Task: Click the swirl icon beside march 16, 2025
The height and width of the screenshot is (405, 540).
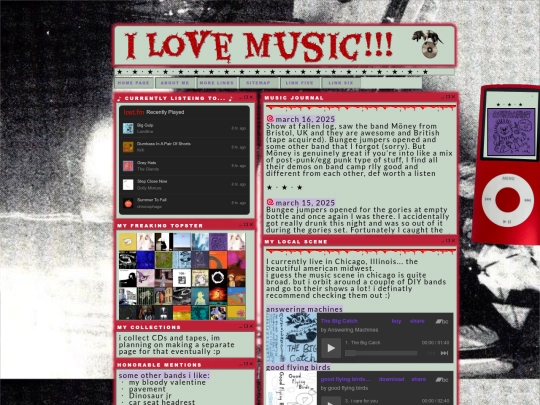Action: [270, 119]
